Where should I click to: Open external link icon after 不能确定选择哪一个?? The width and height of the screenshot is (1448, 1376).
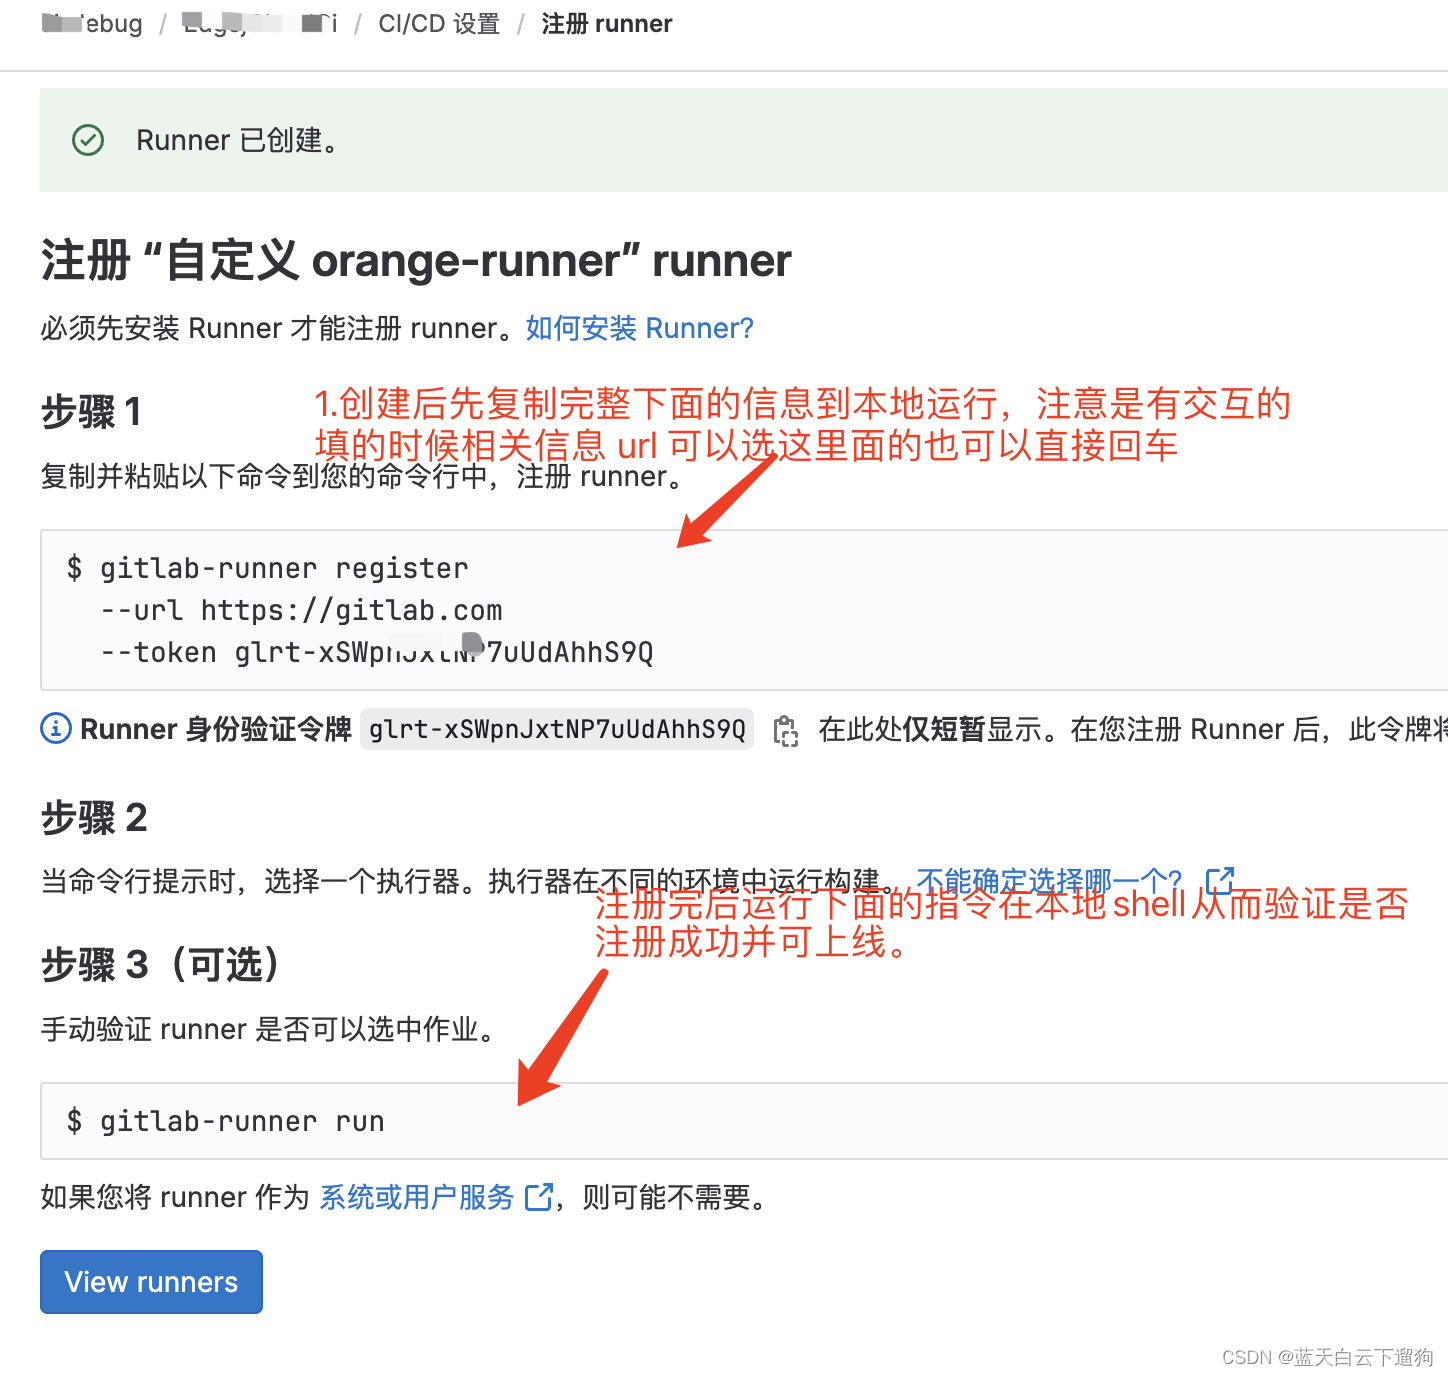pyautogui.click(x=1220, y=880)
